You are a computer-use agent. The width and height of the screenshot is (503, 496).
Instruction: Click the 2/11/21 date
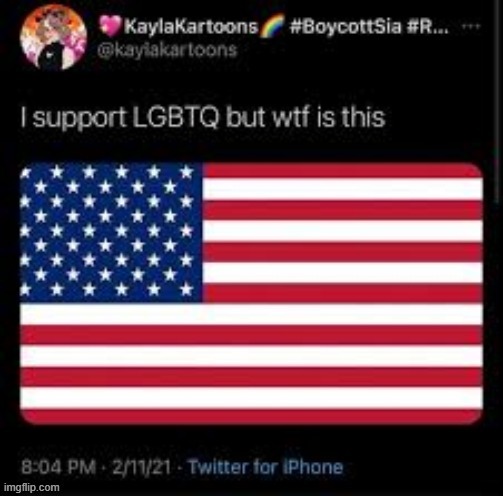(x=141, y=467)
